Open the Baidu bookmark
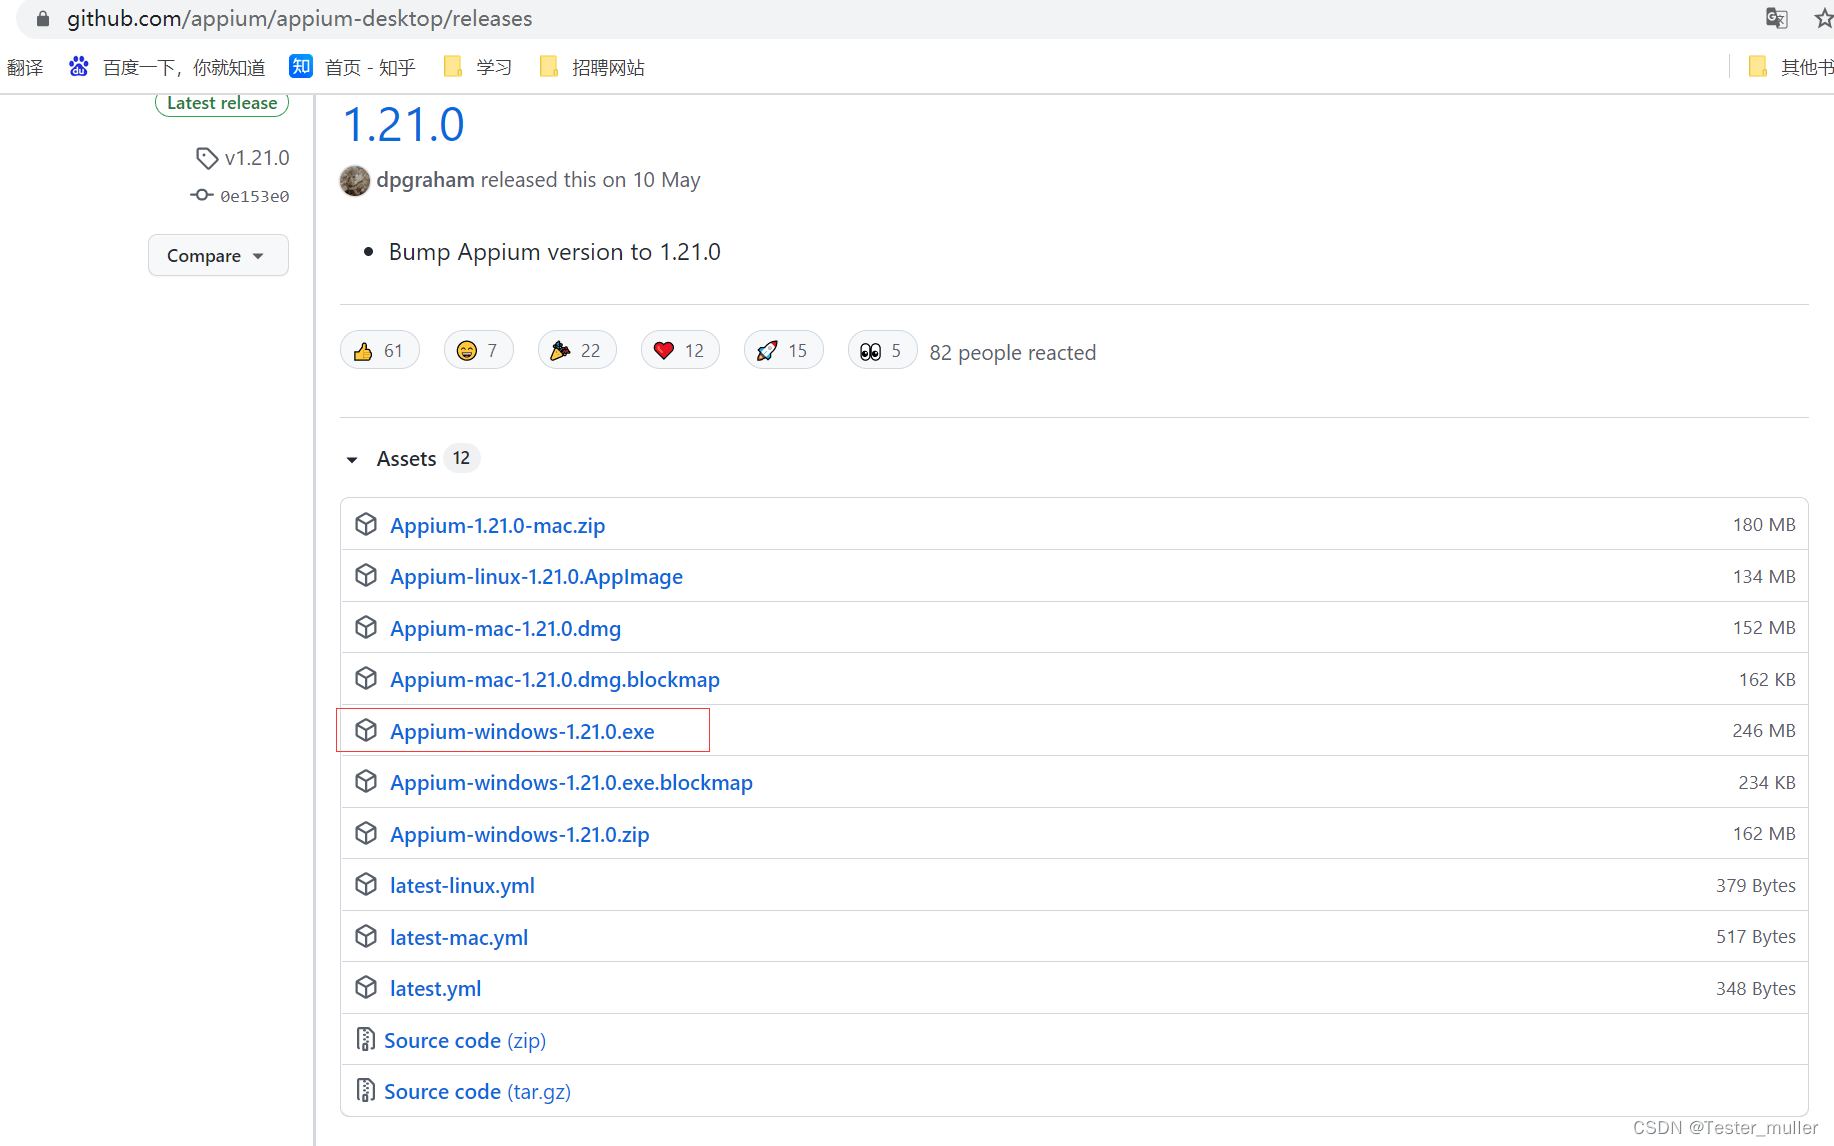 [166, 67]
